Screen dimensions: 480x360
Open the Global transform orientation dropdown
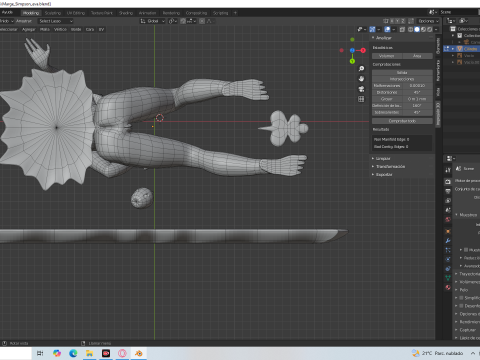(153, 21)
